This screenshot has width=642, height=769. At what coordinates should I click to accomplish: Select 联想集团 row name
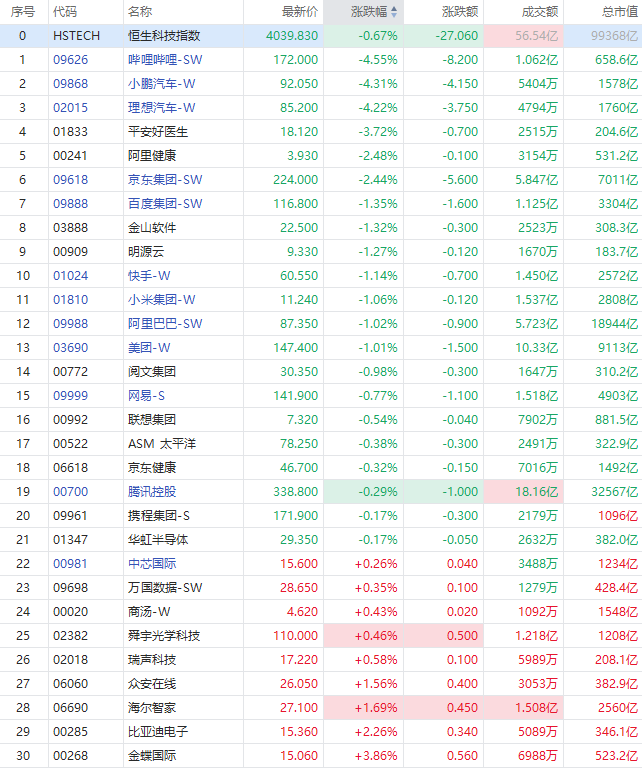(x=152, y=420)
